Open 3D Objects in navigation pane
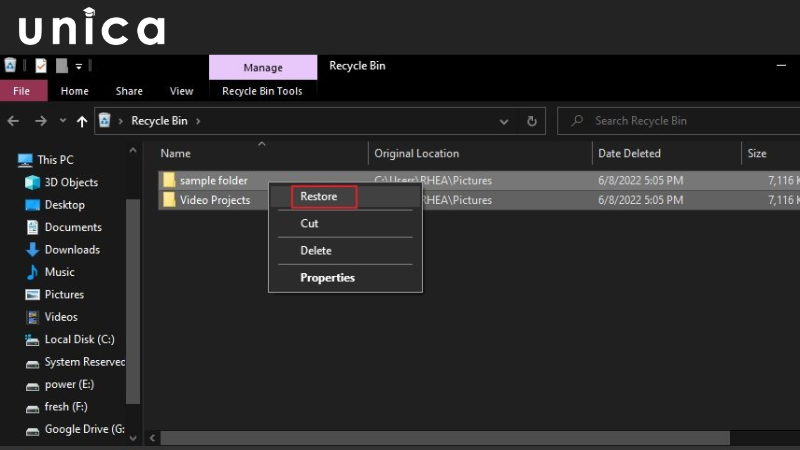The image size is (800, 450). [x=70, y=182]
